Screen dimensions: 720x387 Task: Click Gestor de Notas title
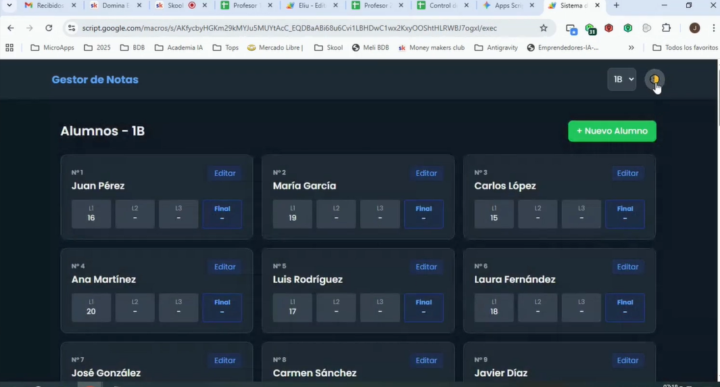pyautogui.click(x=95, y=79)
